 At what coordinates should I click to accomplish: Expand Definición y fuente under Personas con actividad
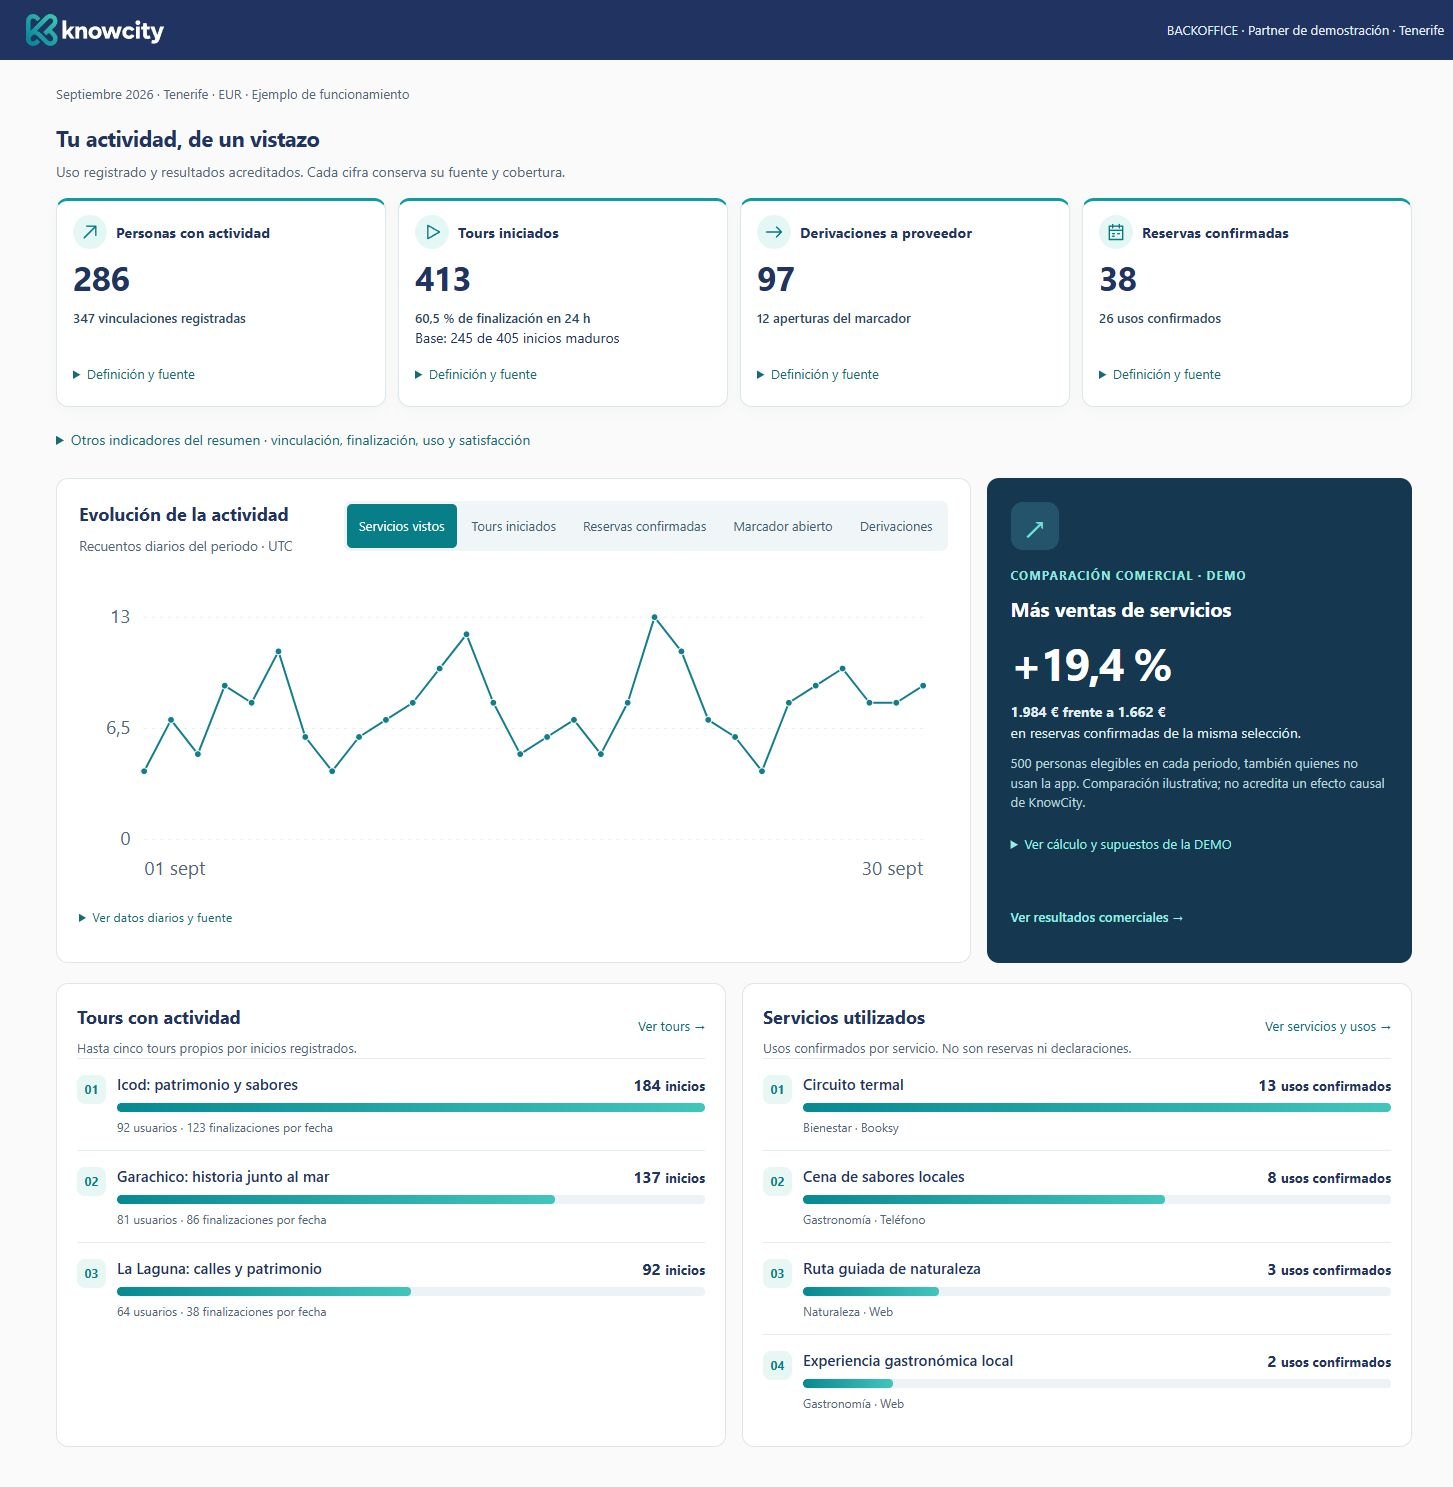pos(134,374)
